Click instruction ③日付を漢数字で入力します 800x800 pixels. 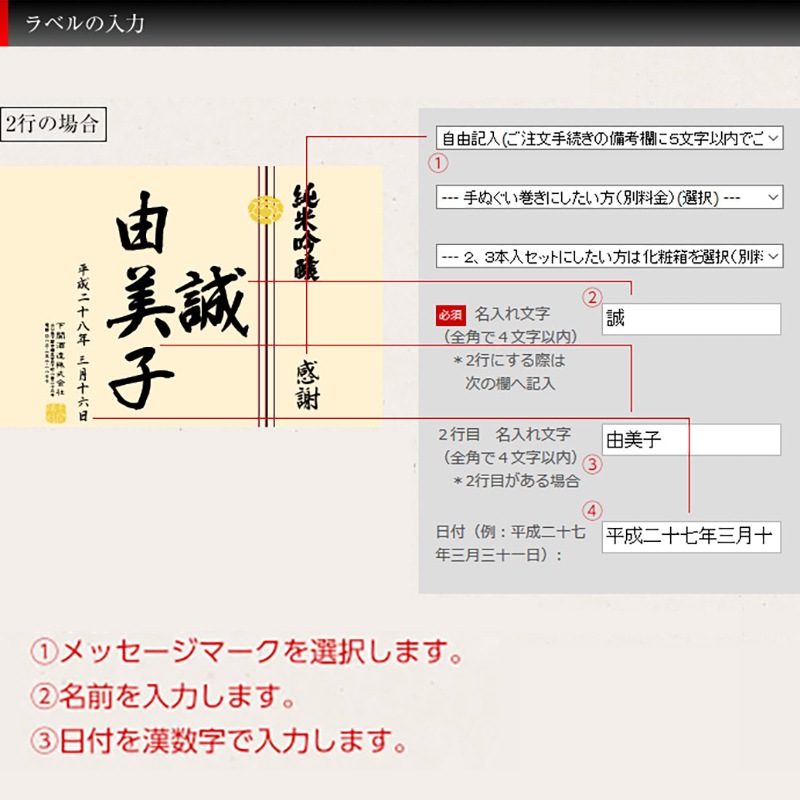(225, 742)
